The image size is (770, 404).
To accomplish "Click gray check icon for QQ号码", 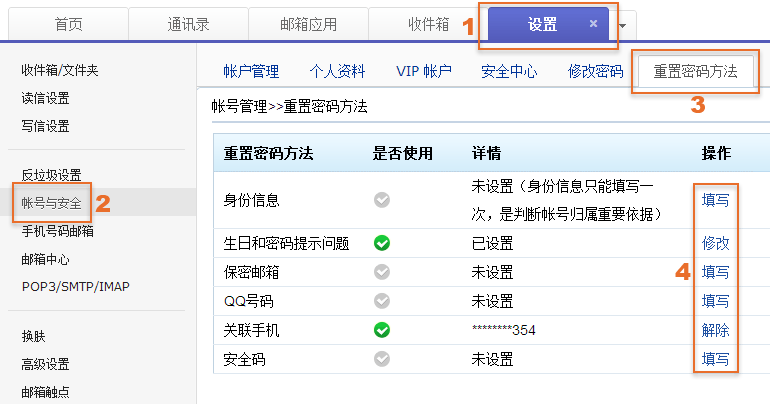I will tap(381, 300).
